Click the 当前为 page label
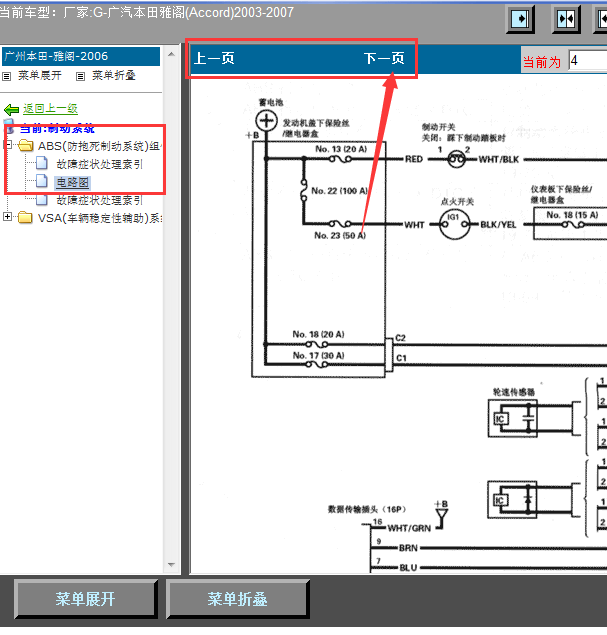Image resolution: width=607 pixels, height=635 pixels. pyautogui.click(x=542, y=62)
